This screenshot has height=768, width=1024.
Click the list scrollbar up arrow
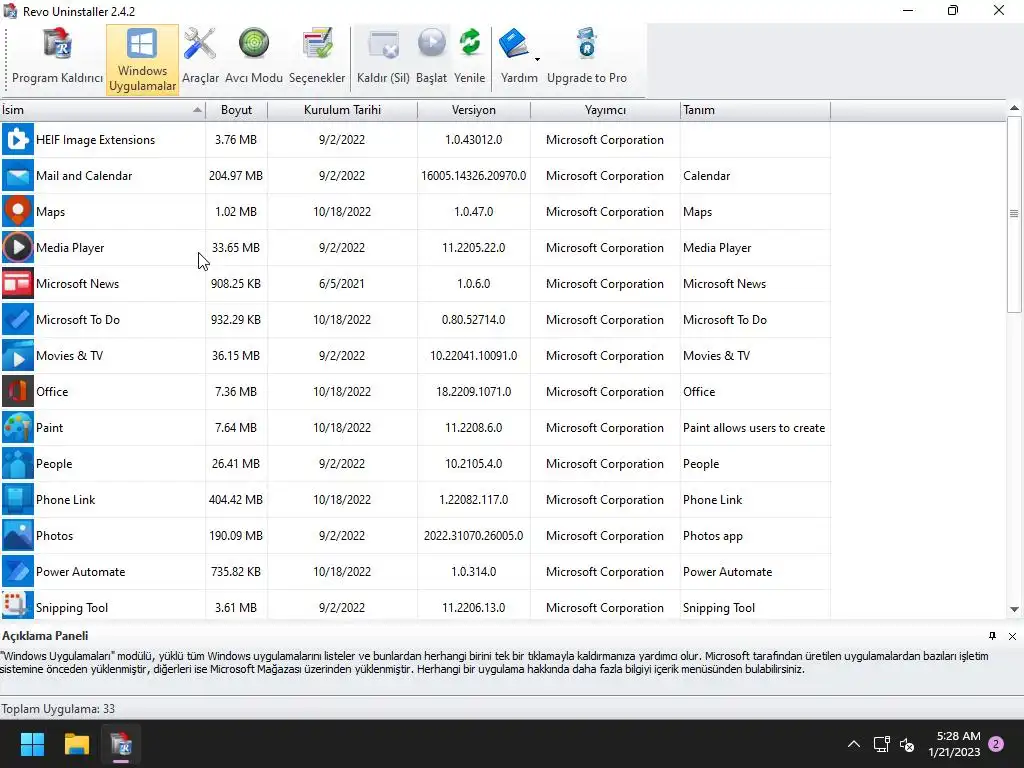pos(1014,108)
